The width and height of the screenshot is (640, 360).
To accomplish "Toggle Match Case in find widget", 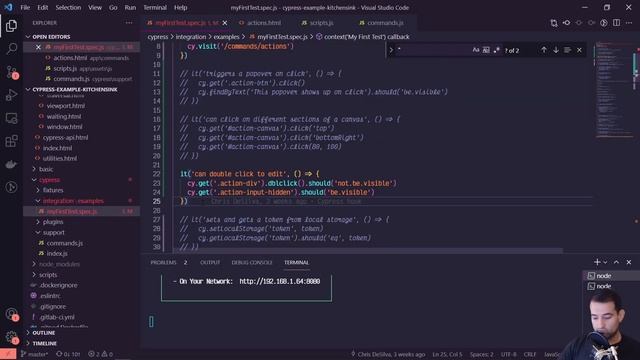I will coord(476,50).
